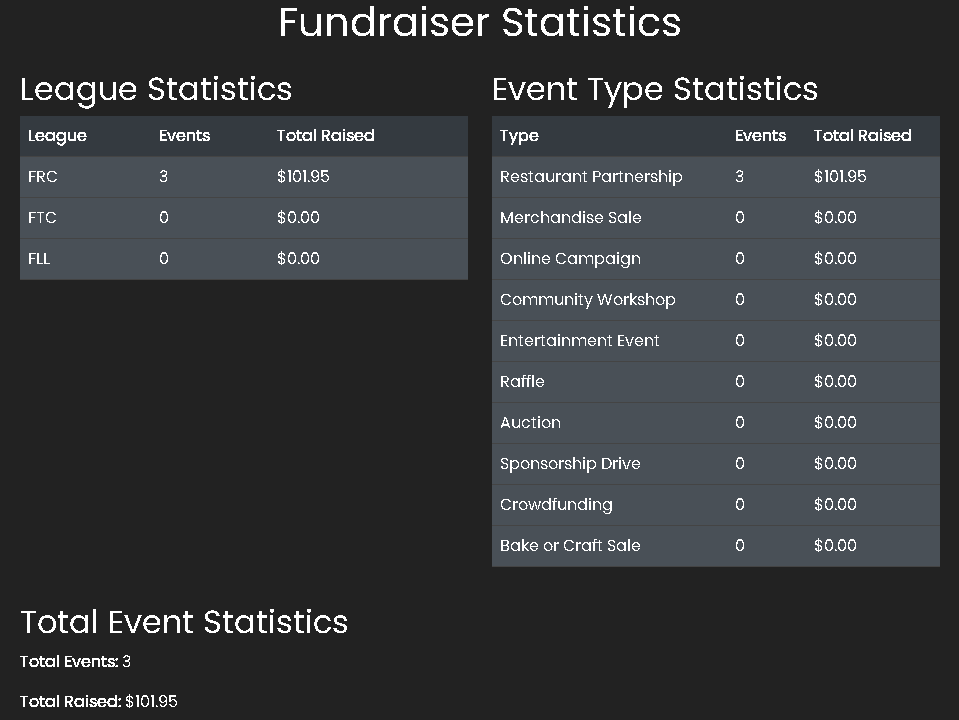Click the Type column header

[x=519, y=136]
